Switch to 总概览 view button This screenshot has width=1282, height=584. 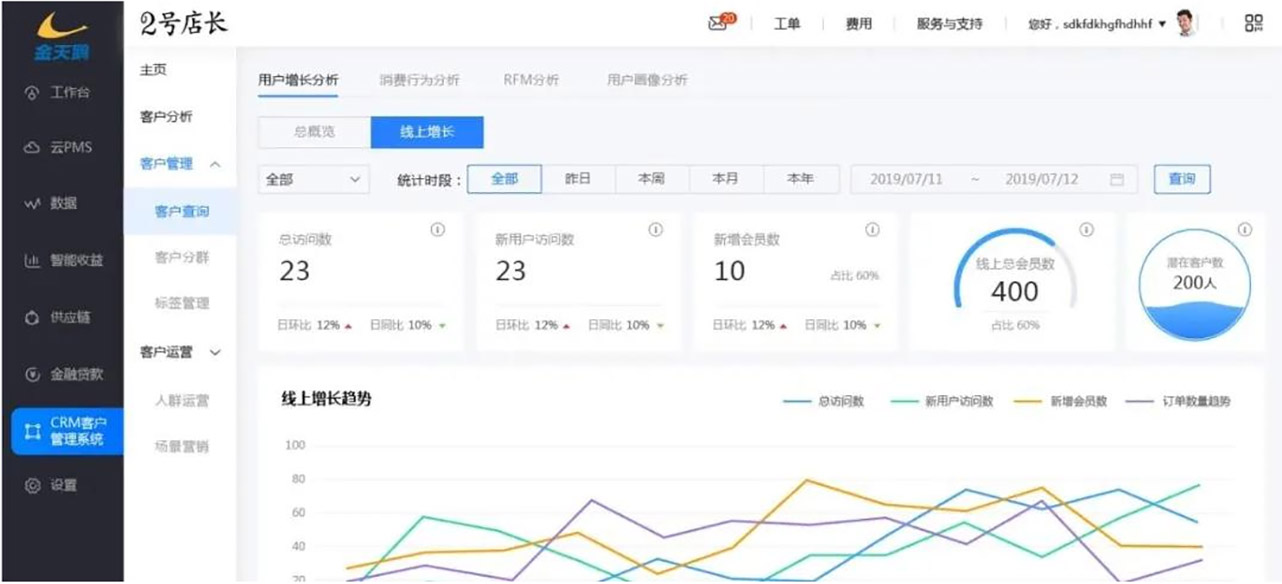pyautogui.click(x=314, y=132)
